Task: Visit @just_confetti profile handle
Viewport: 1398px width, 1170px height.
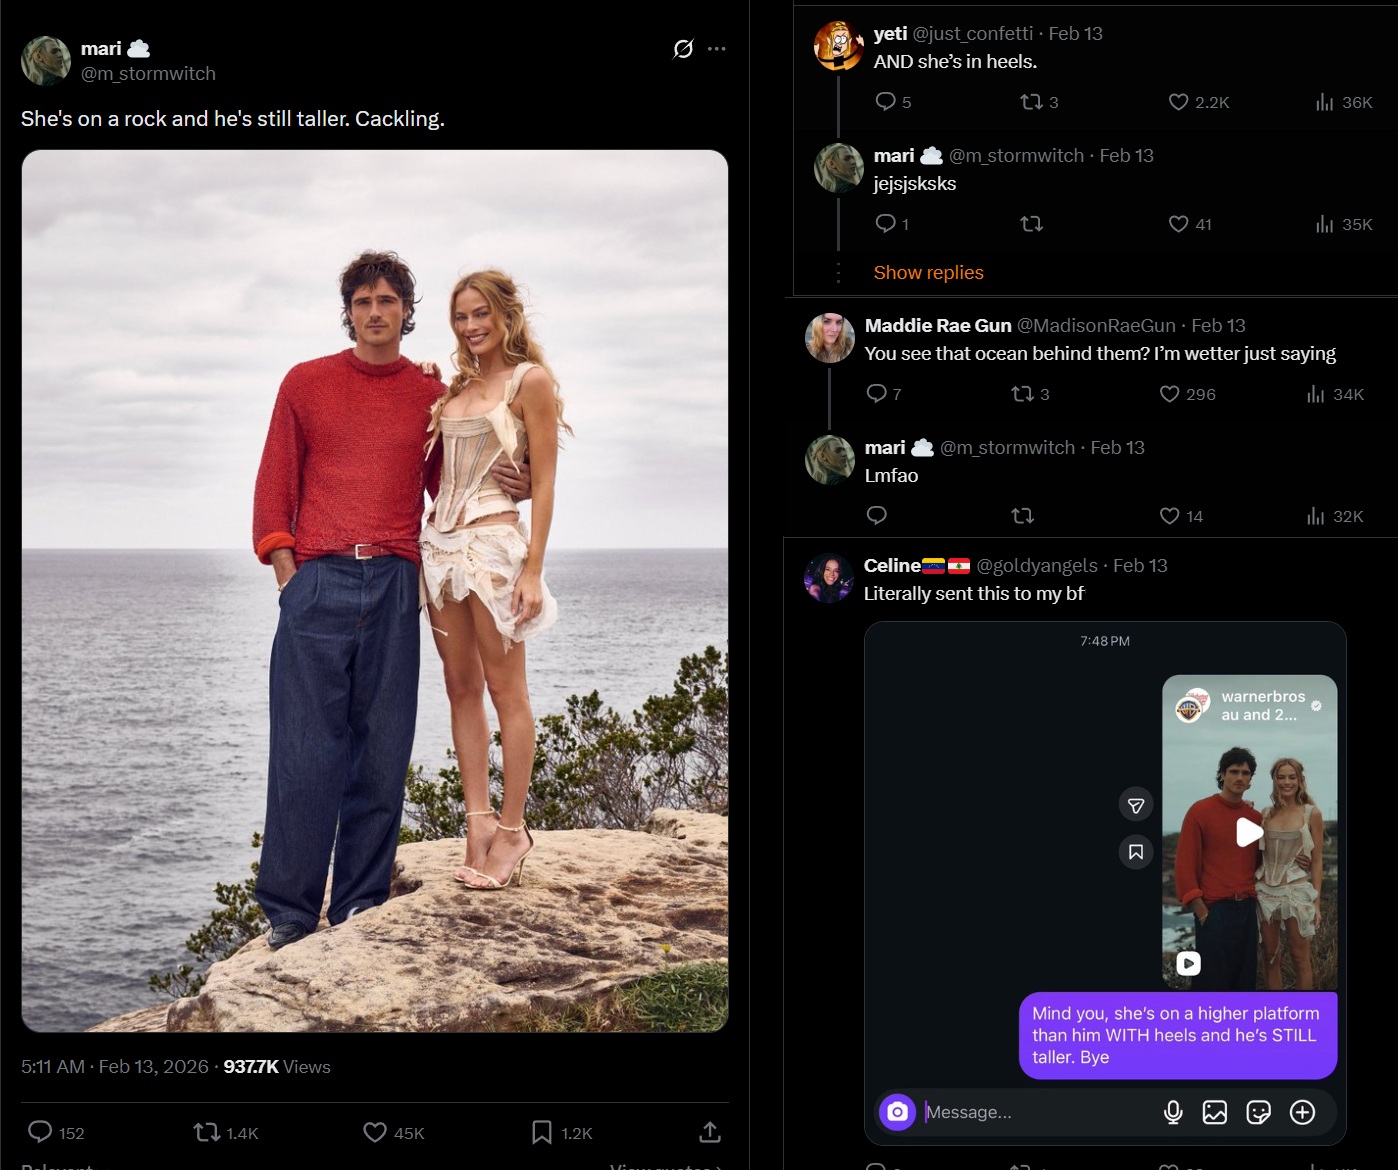Action: 973,33
